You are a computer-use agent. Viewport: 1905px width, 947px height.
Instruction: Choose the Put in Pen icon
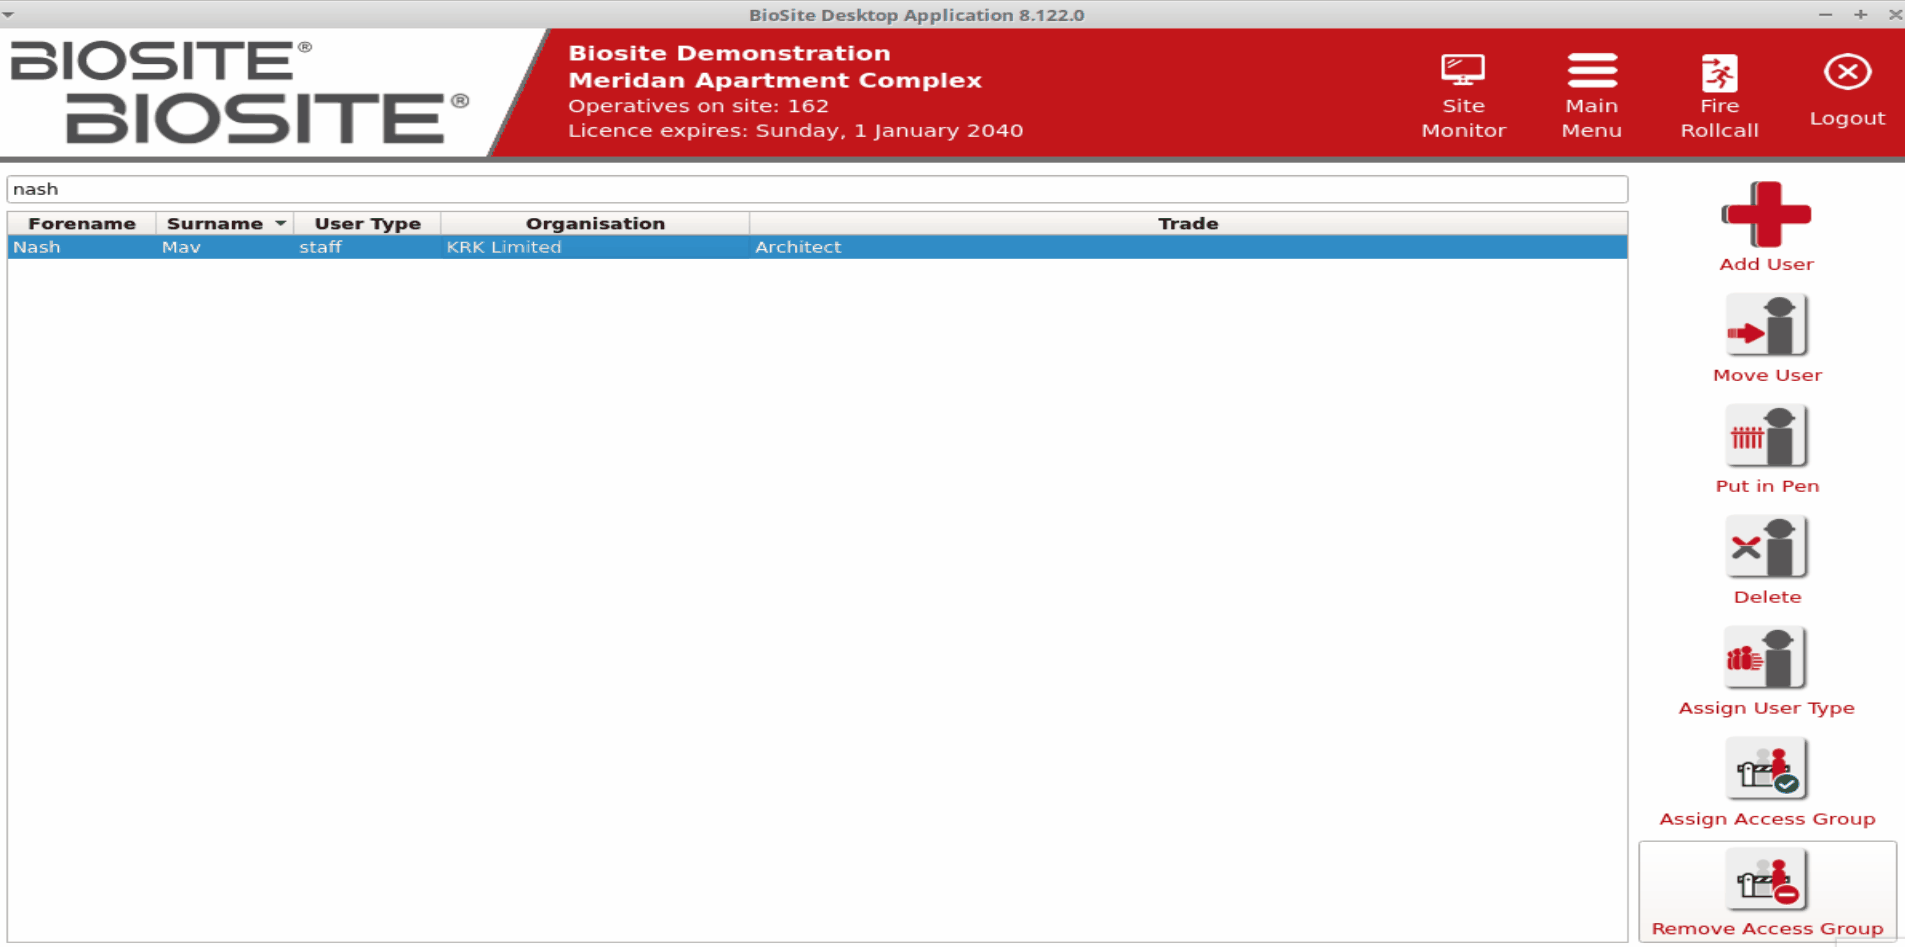[1766, 436]
